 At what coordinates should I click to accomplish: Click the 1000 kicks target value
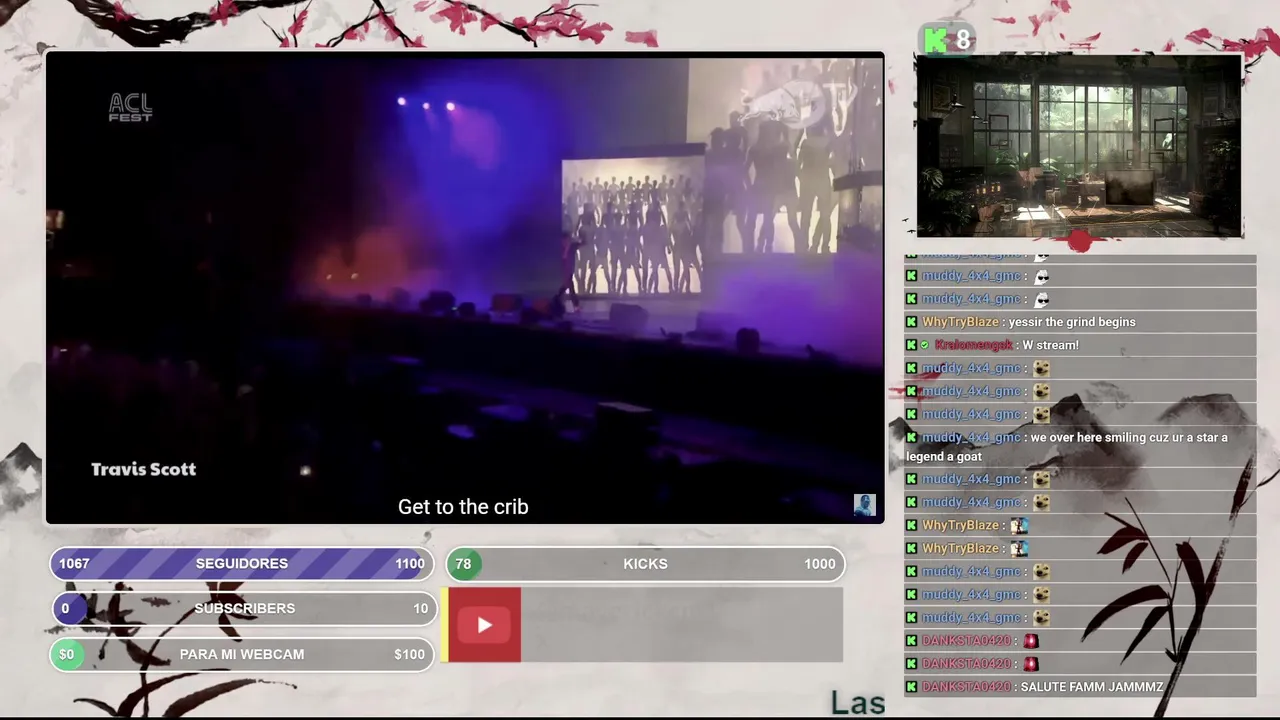pyautogui.click(x=820, y=564)
